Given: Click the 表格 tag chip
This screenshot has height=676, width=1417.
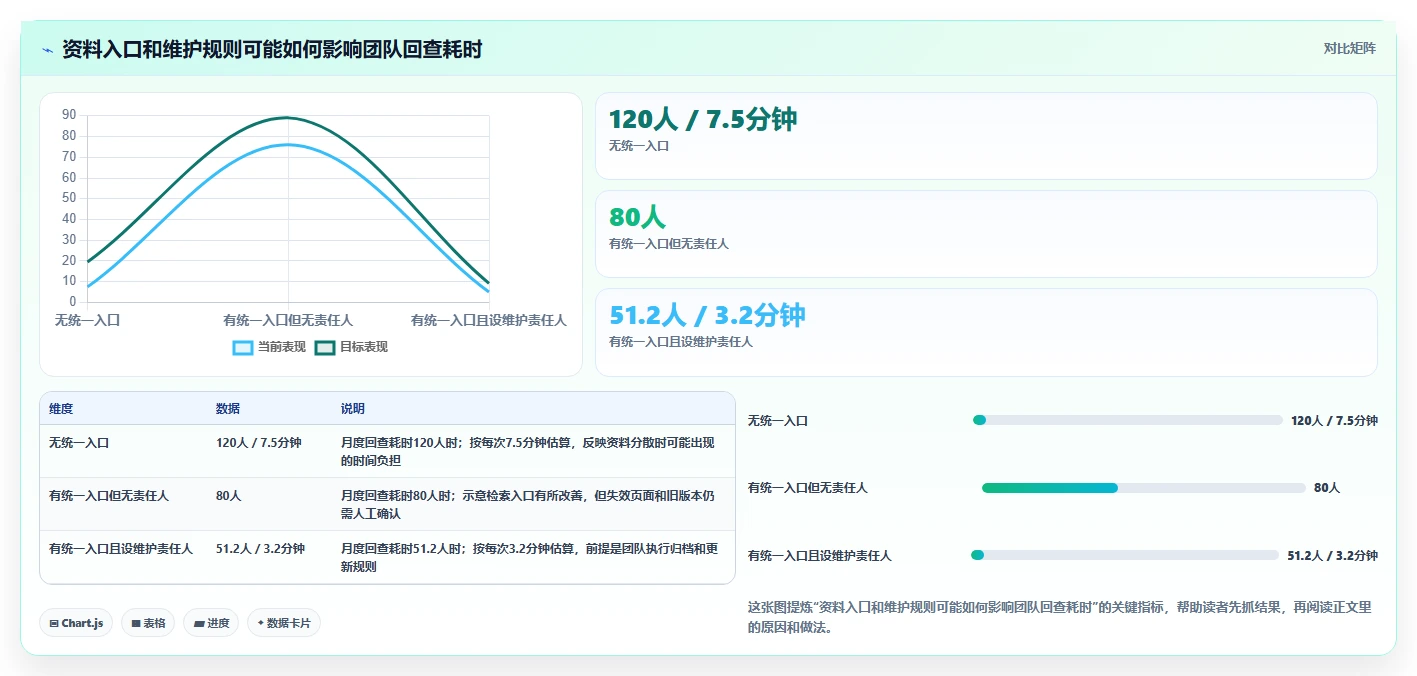Looking at the screenshot, I should [148, 623].
